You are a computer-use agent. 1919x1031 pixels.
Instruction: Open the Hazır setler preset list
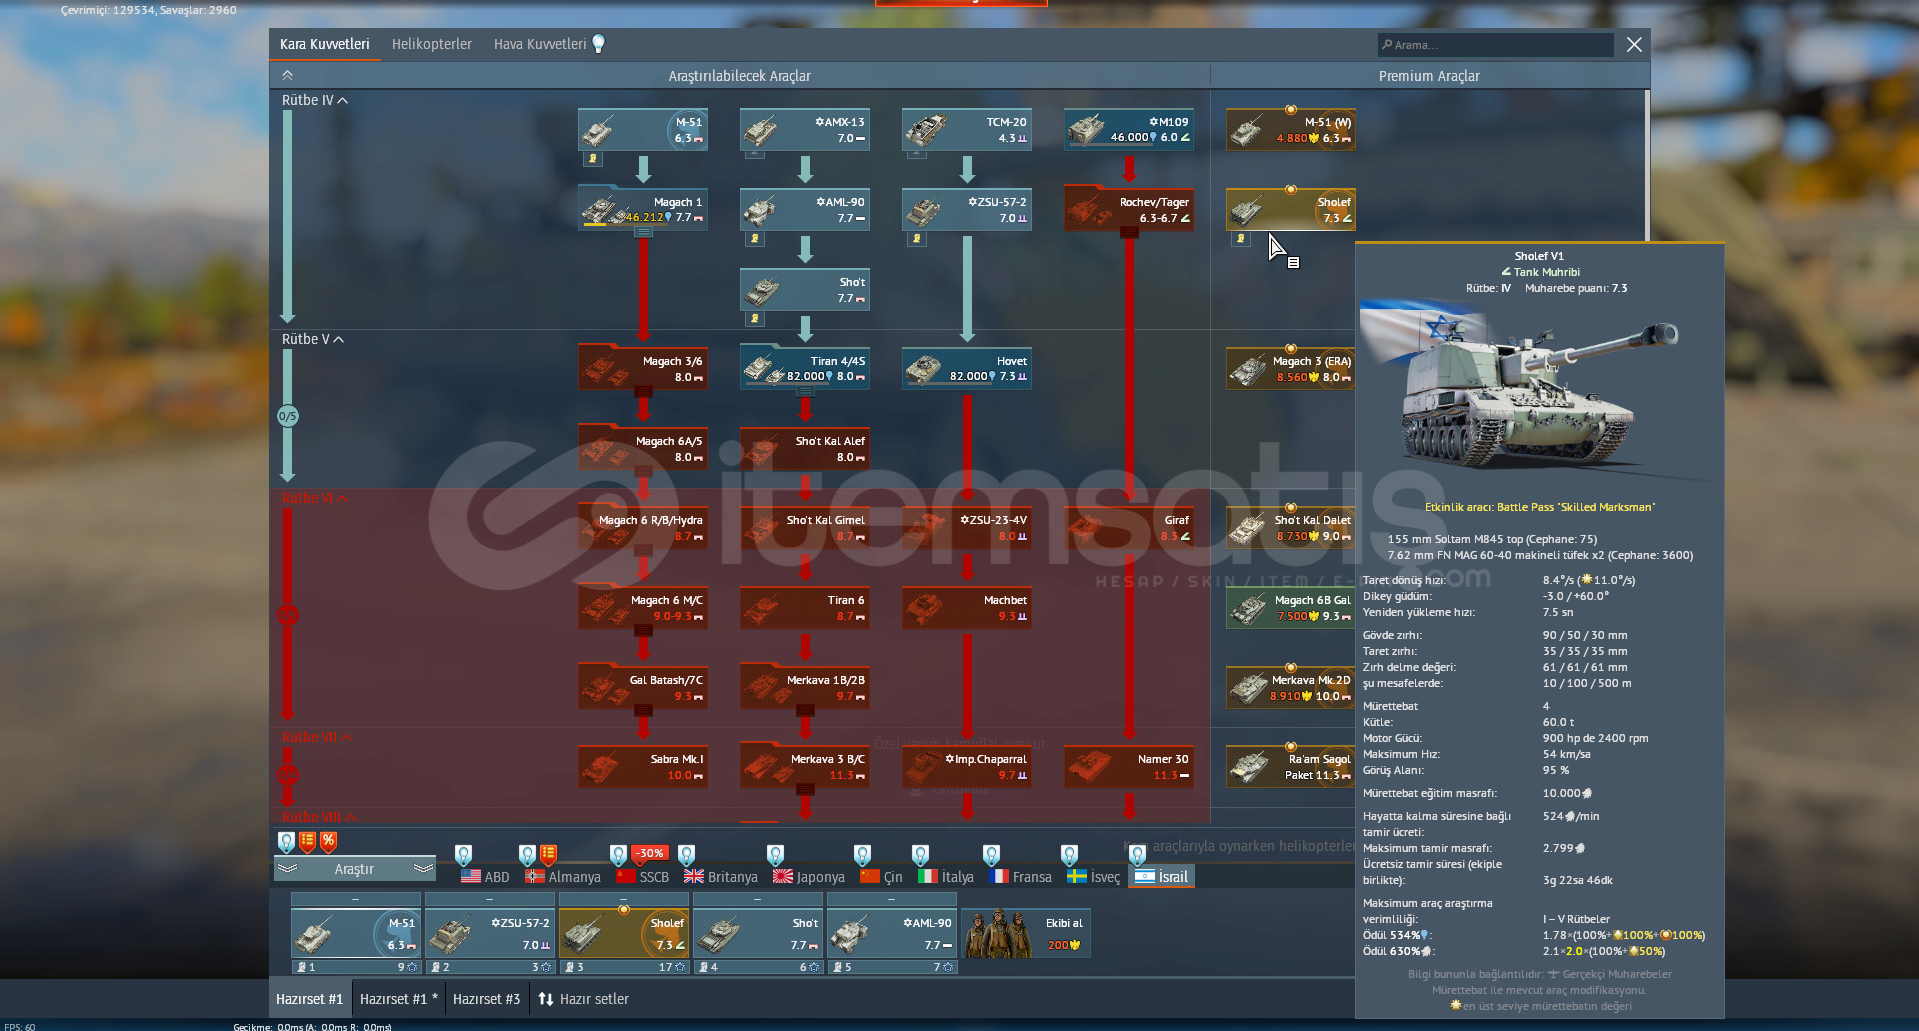click(583, 999)
